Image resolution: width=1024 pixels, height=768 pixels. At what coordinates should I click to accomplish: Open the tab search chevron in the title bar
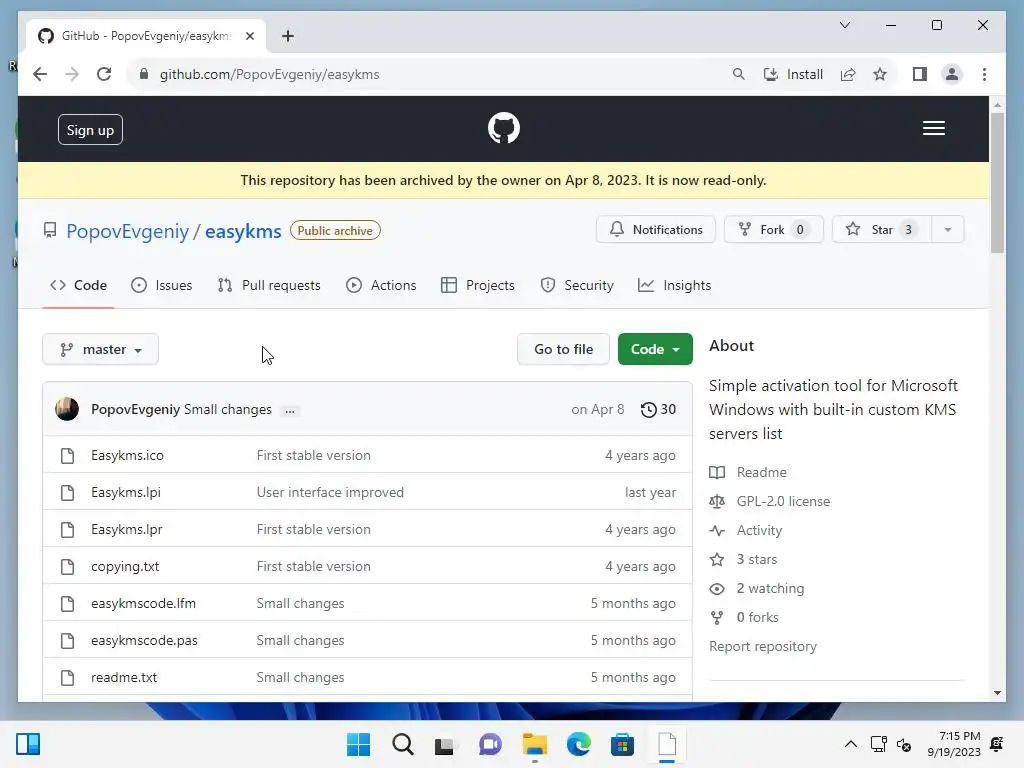pos(844,25)
